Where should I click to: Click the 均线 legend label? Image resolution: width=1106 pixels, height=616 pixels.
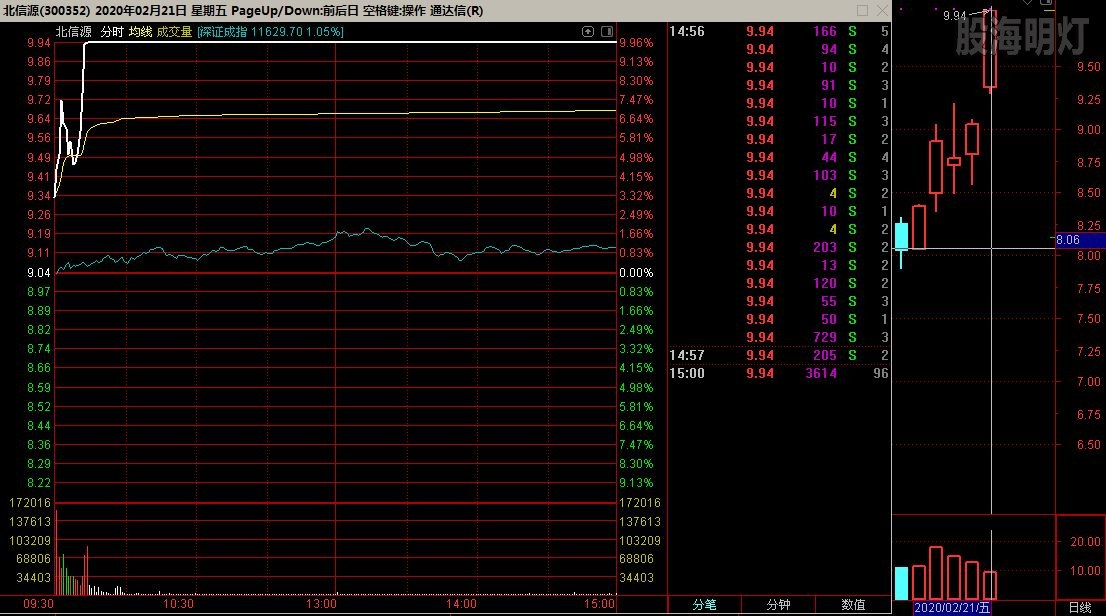(140, 32)
